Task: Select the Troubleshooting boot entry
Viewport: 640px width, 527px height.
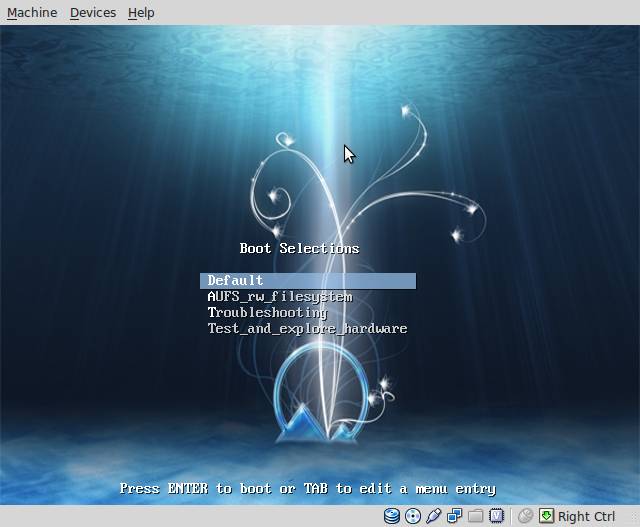Action: pos(267,313)
